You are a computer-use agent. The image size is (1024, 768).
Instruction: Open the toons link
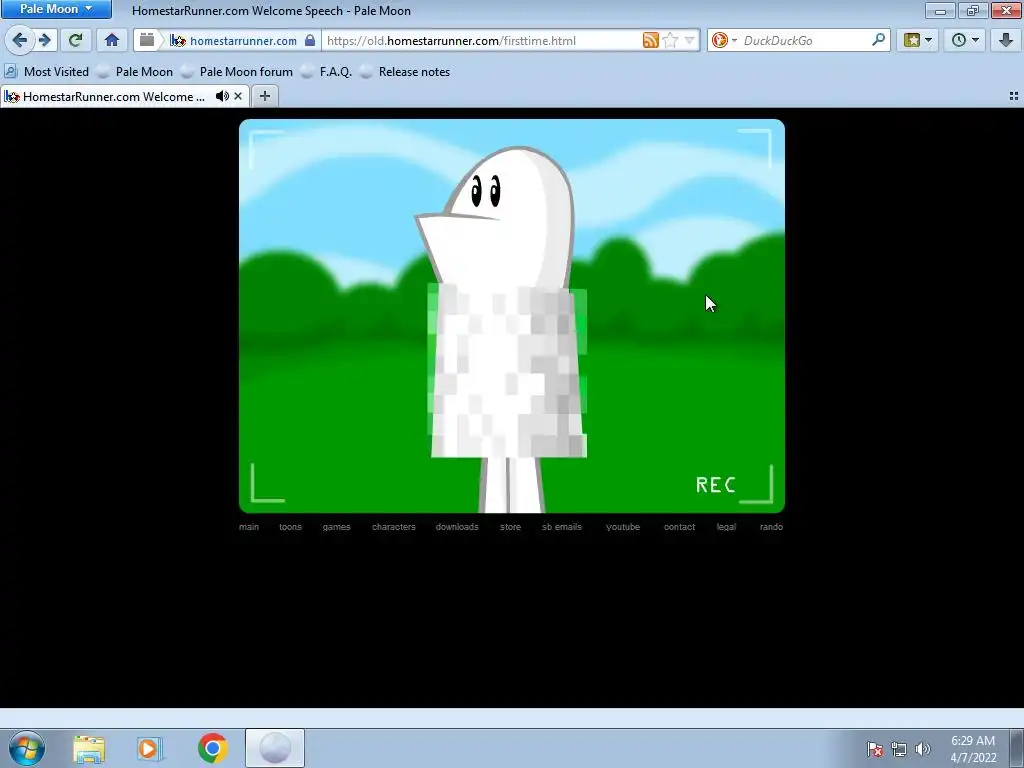[291, 527]
